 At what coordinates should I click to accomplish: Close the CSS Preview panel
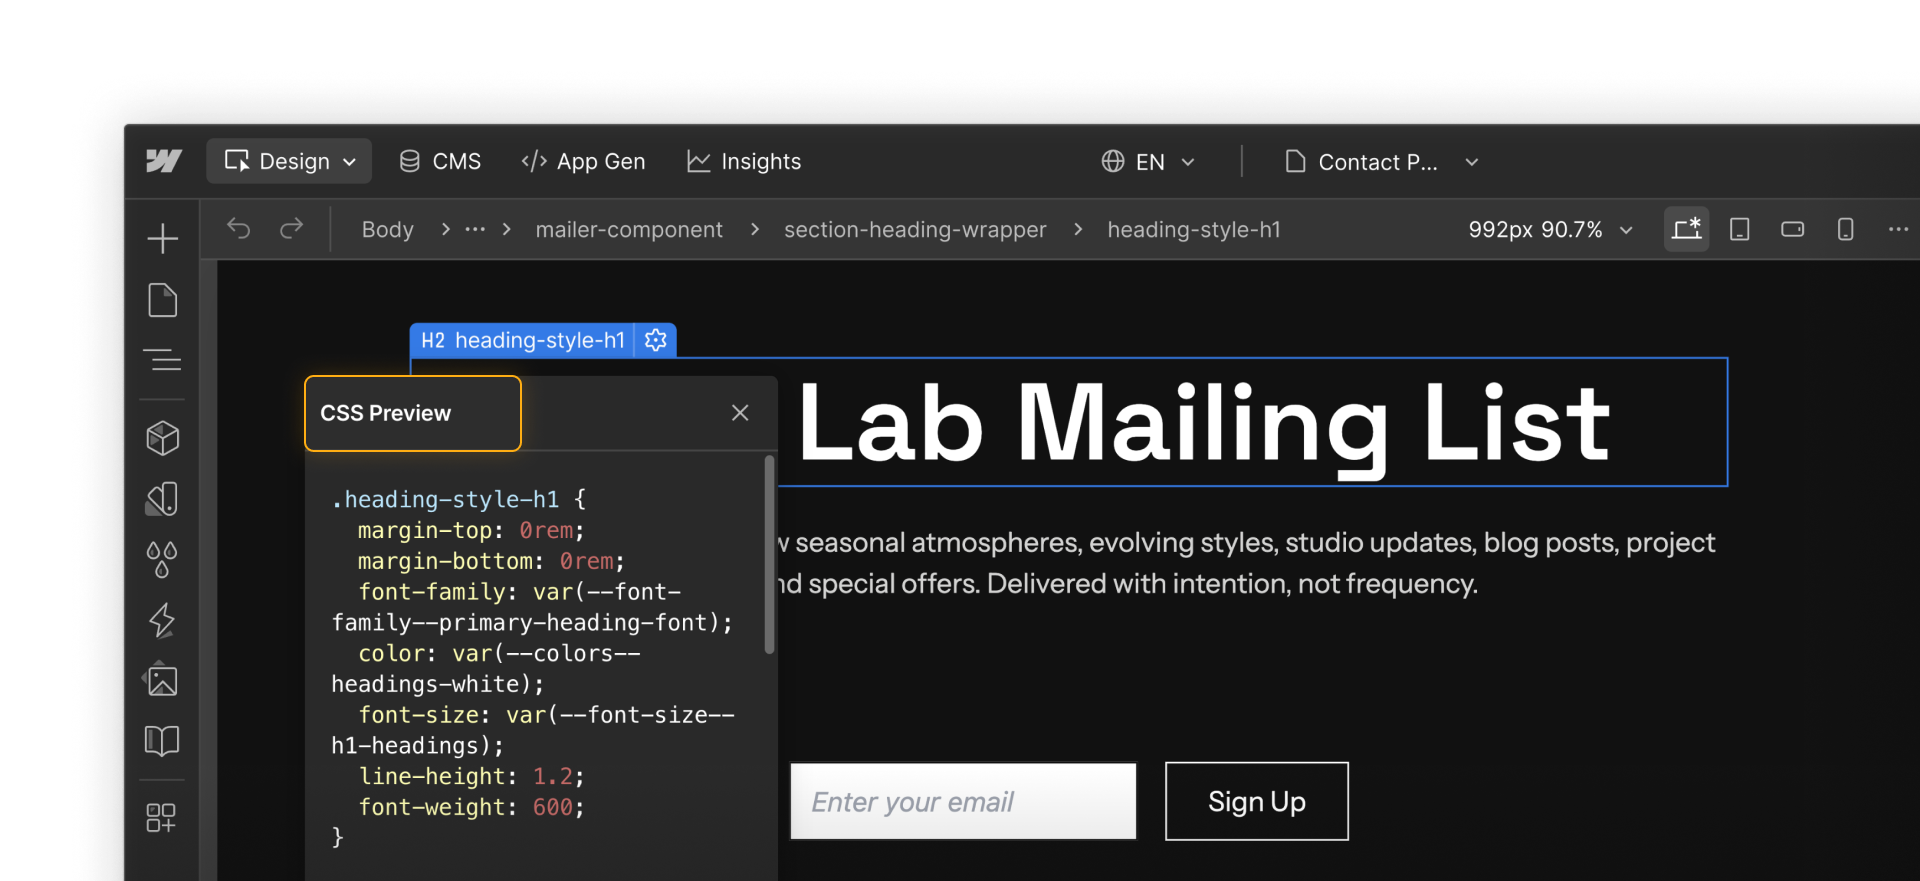[x=740, y=413]
